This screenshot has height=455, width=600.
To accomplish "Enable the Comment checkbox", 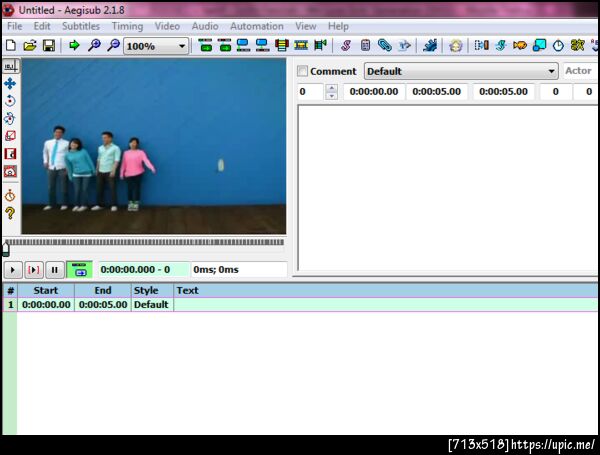I will click(302, 71).
